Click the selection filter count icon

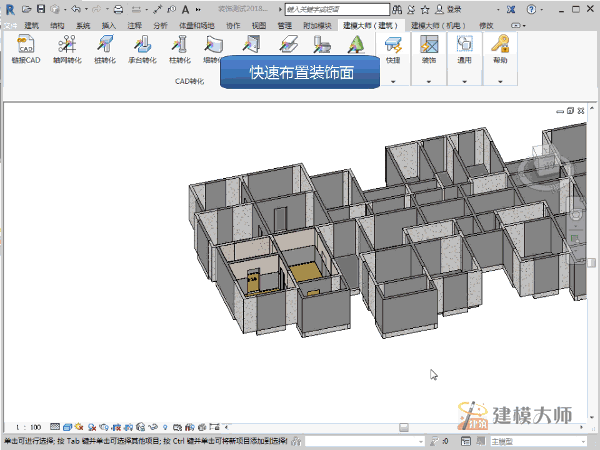click(x=439, y=442)
